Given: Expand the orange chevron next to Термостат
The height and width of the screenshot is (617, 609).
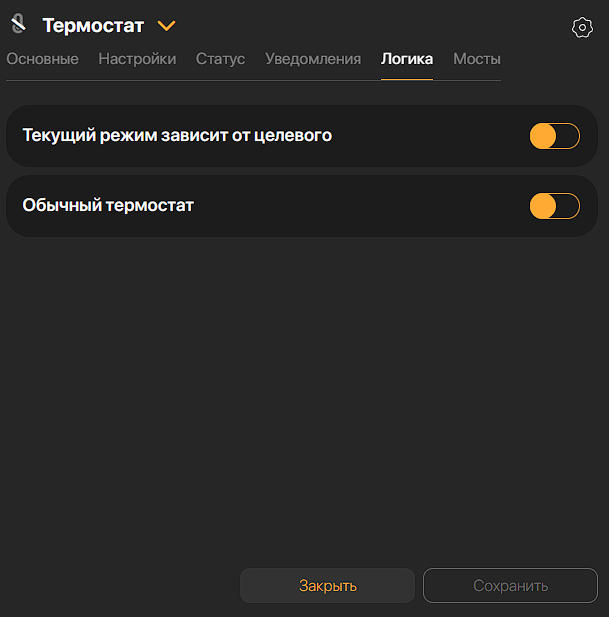Looking at the screenshot, I should click(167, 26).
